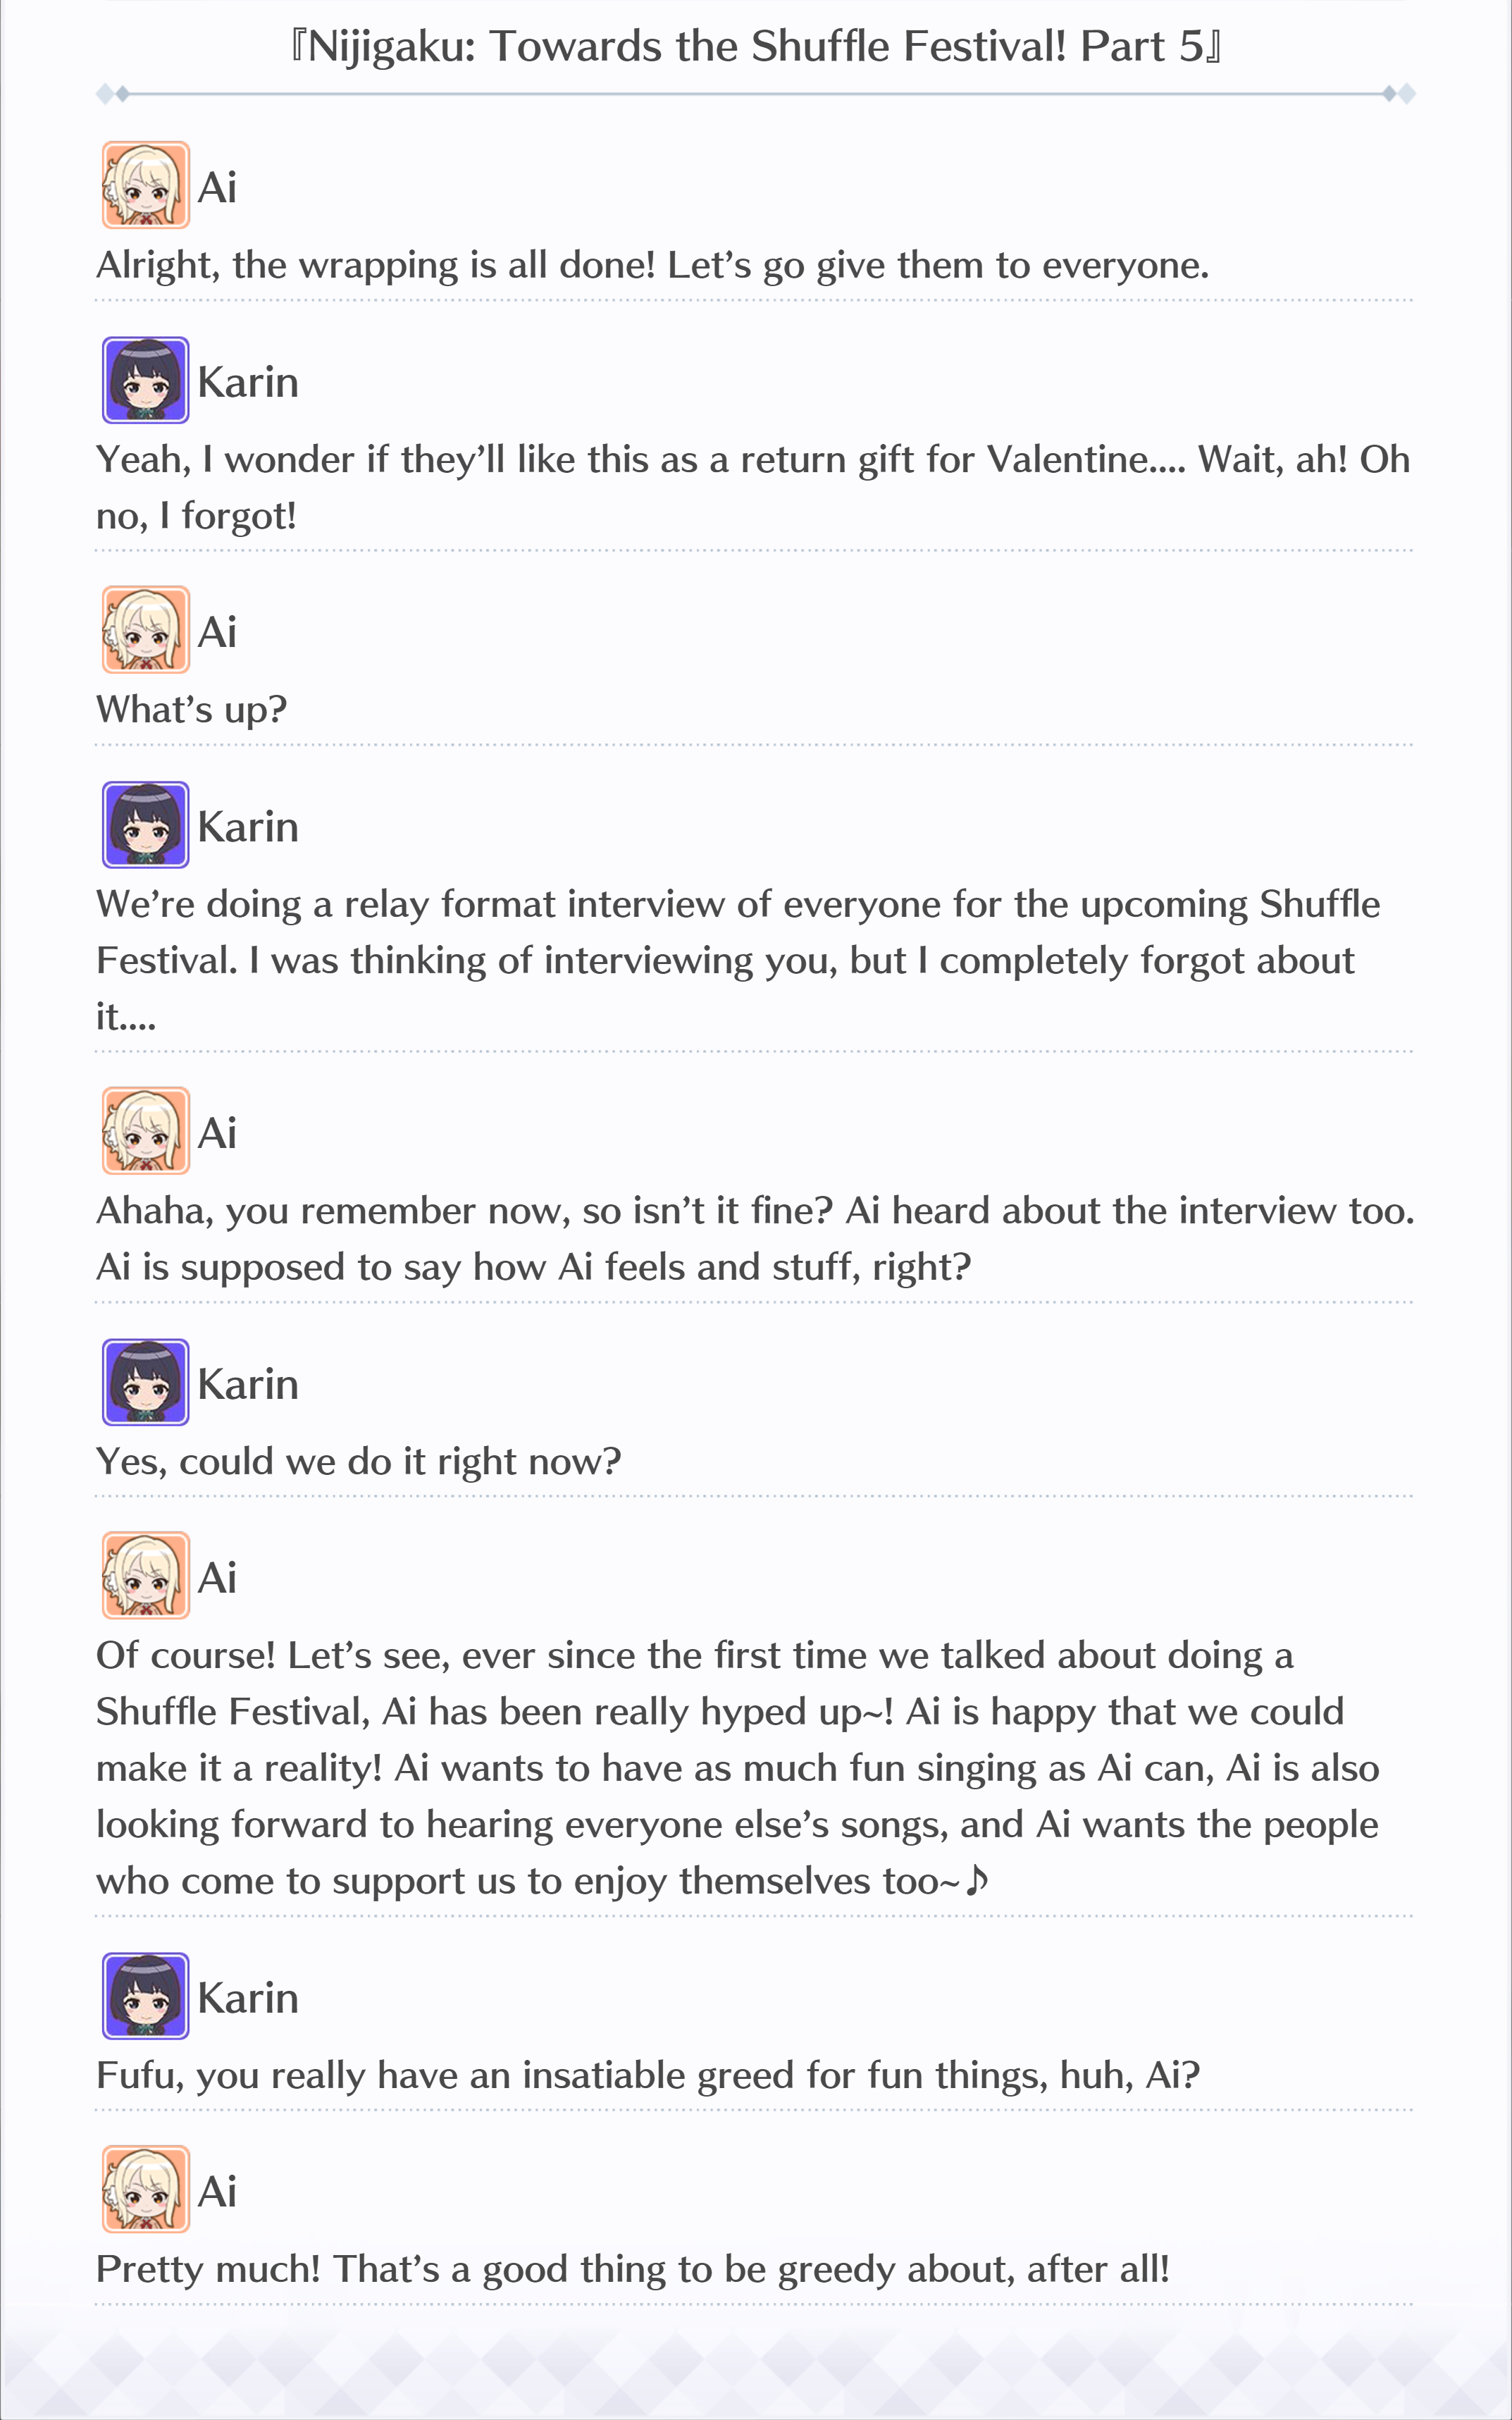Tap Ai's avatar above "What's up?"
The width and height of the screenshot is (1512, 2420).
click(x=145, y=630)
